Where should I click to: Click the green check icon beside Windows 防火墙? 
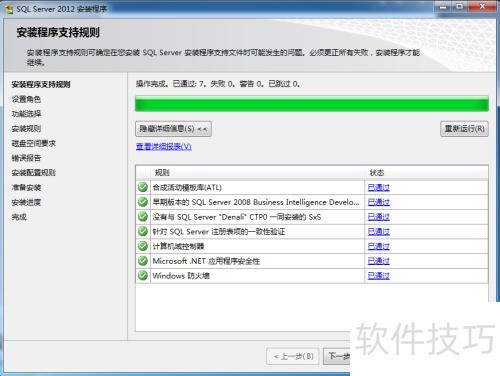(143, 275)
